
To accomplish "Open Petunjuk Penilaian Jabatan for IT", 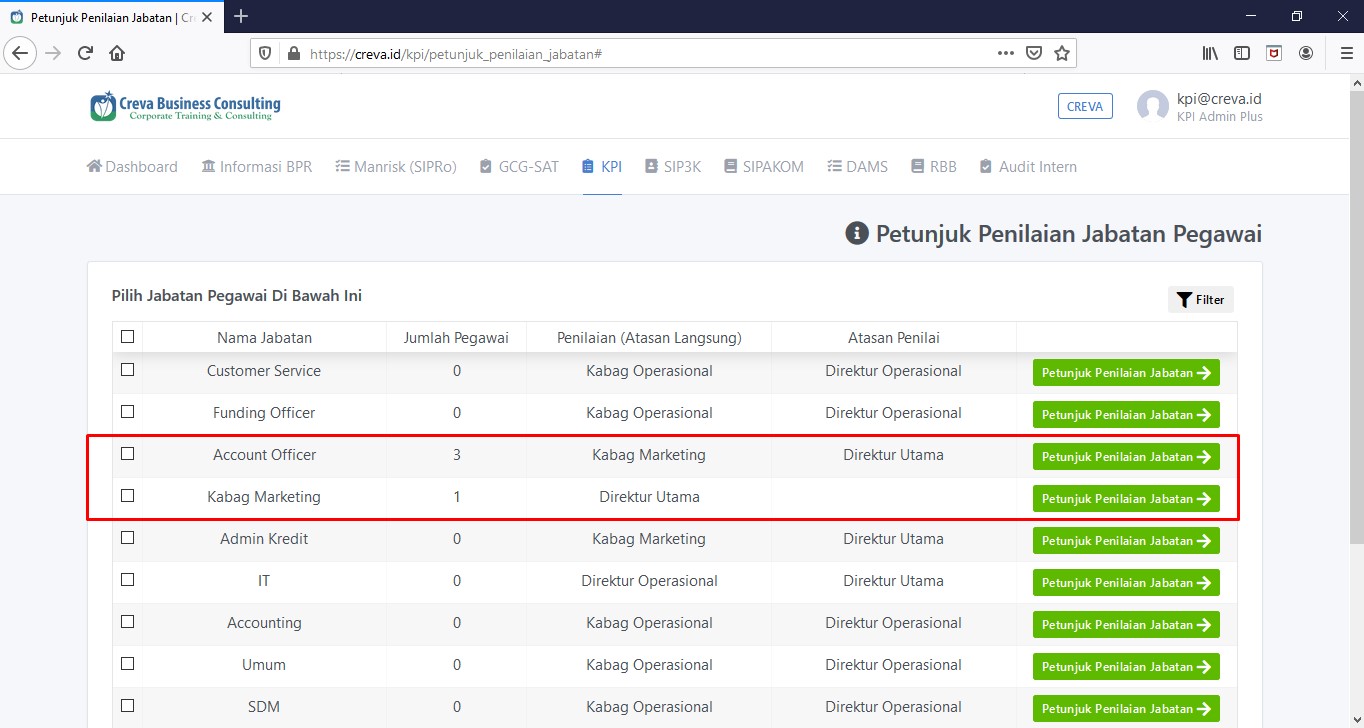I will 1126,582.
